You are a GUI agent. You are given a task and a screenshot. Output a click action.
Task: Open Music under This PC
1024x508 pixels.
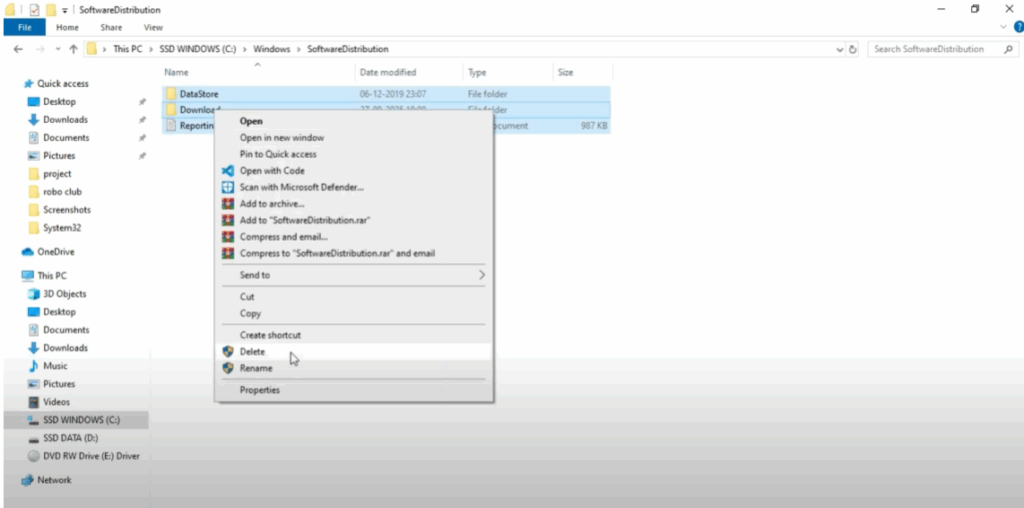point(56,366)
